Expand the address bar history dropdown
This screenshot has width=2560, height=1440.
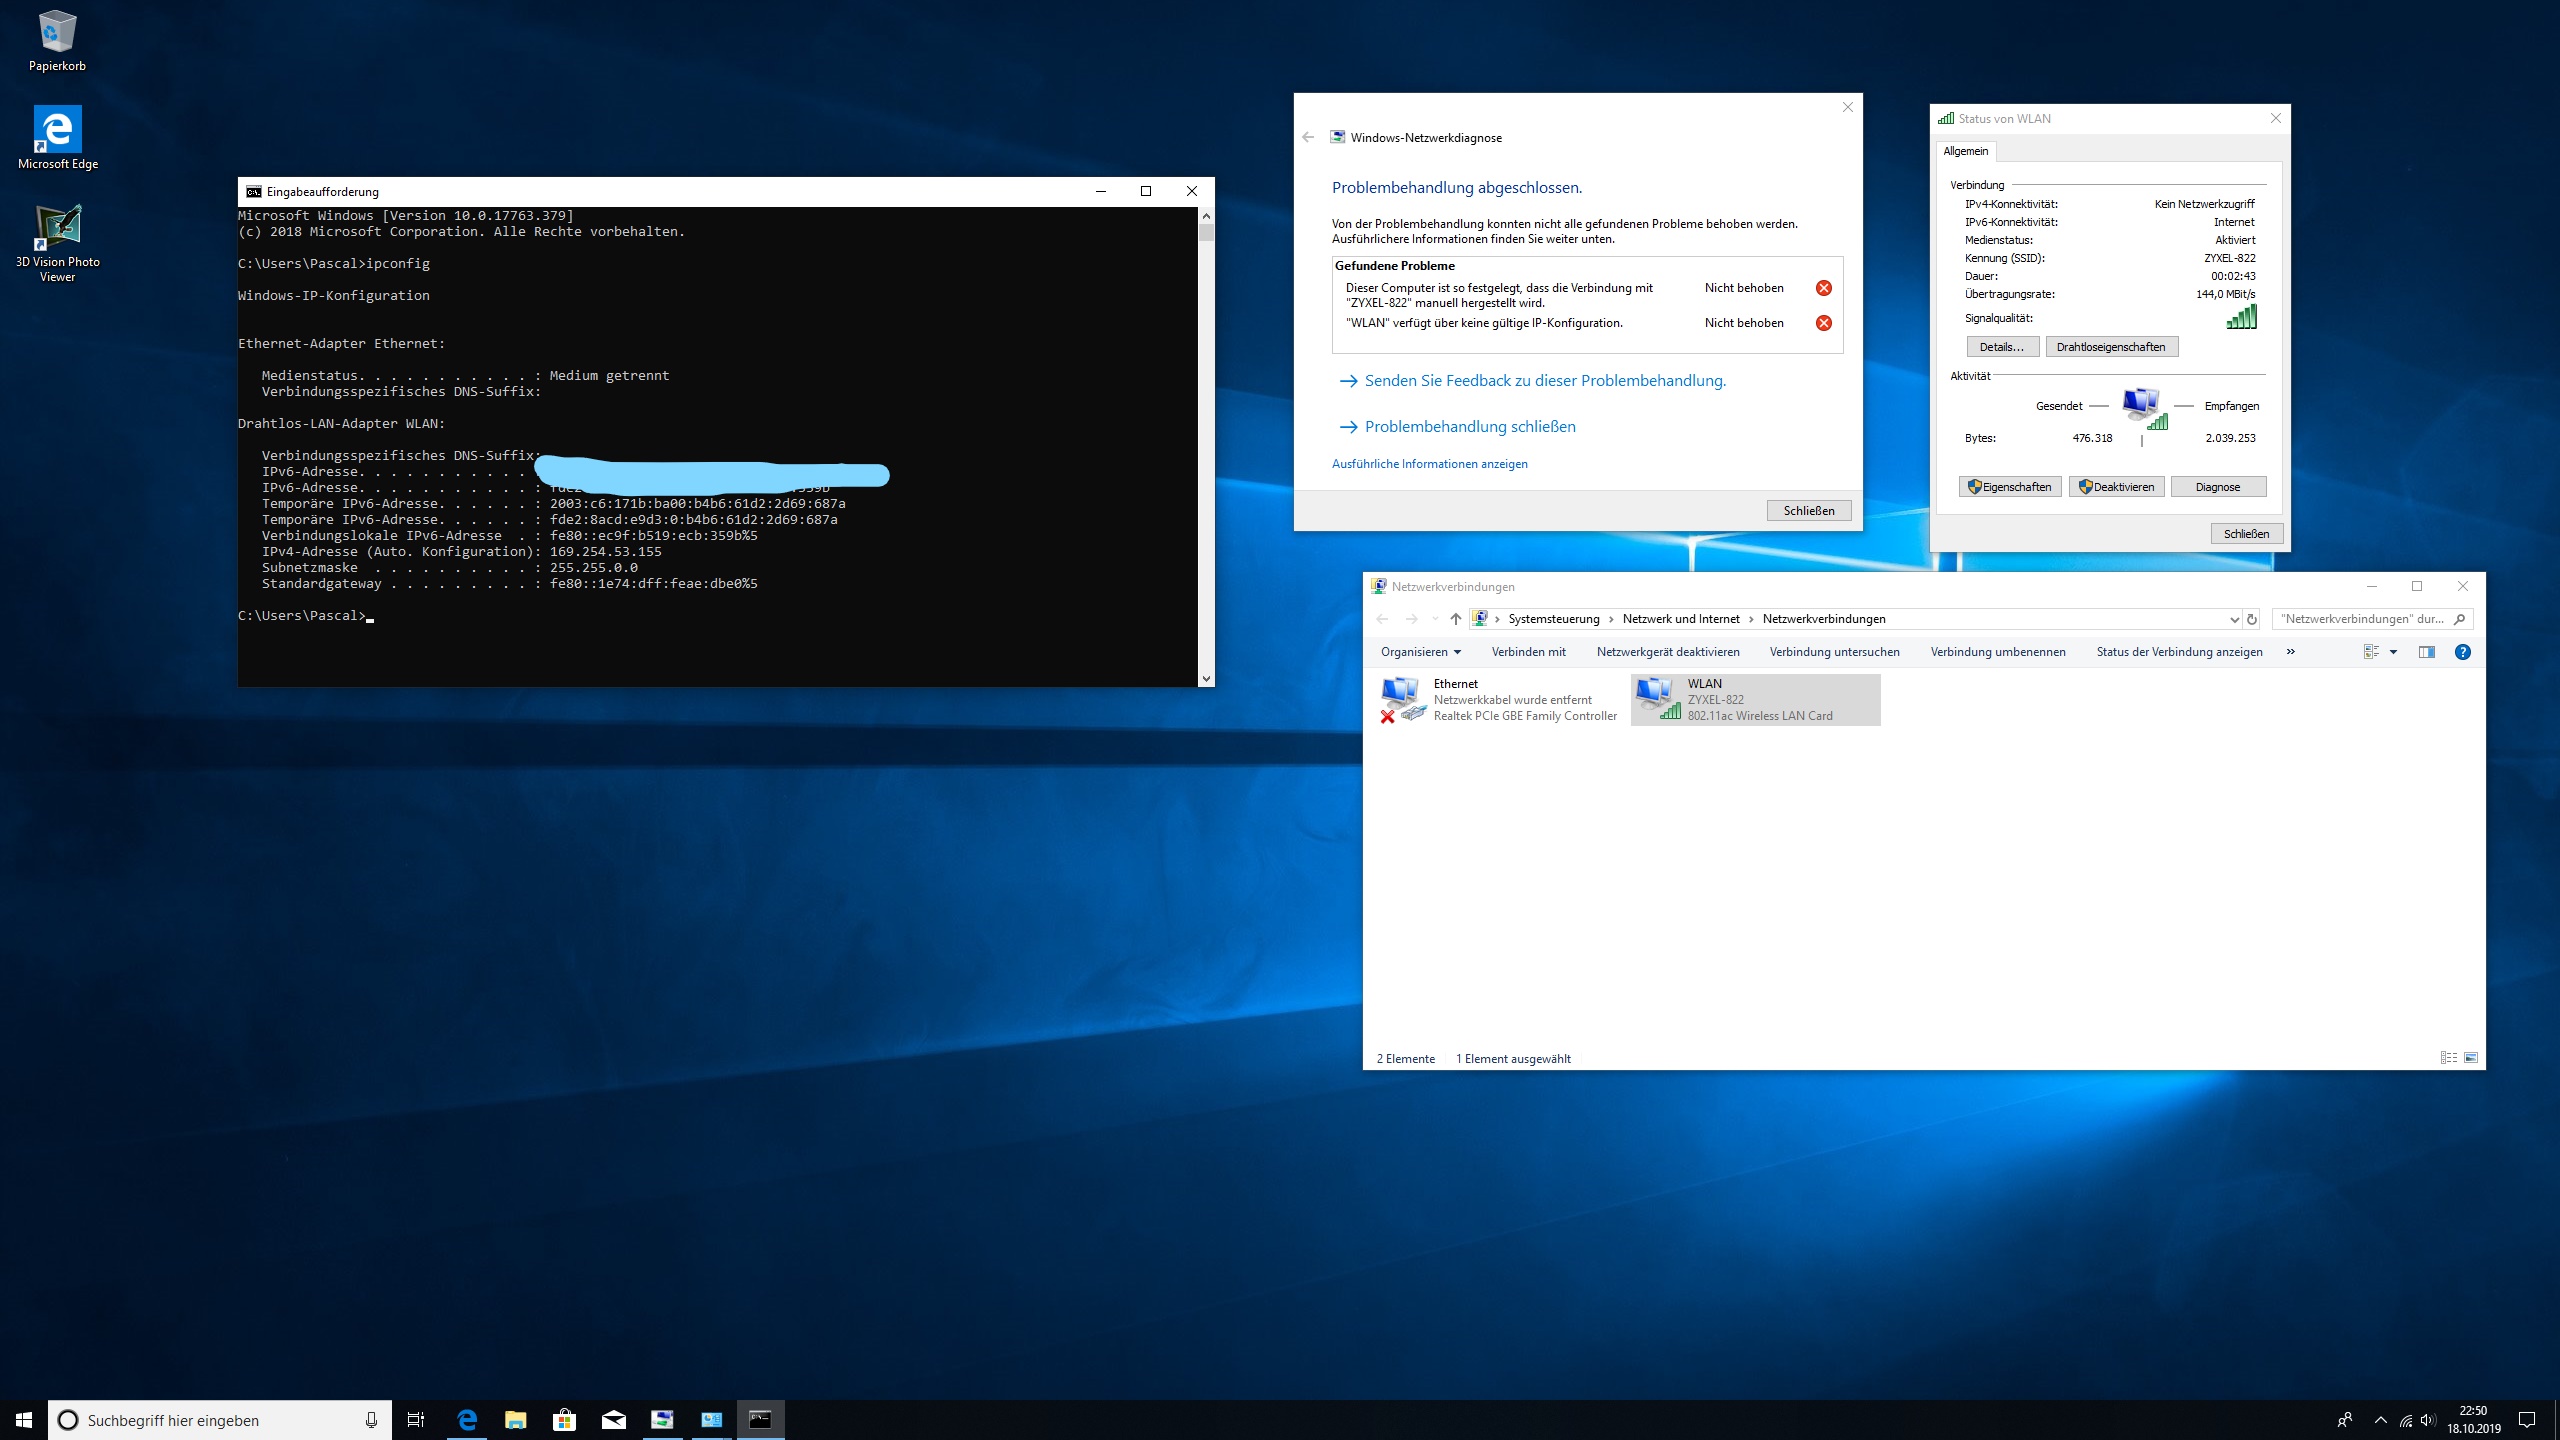pos(2234,619)
